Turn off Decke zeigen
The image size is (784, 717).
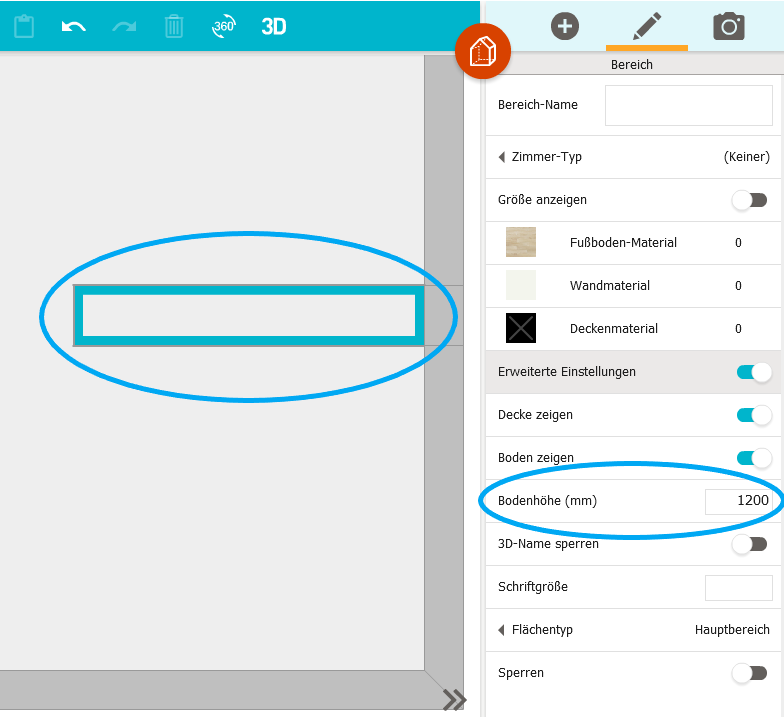753,415
